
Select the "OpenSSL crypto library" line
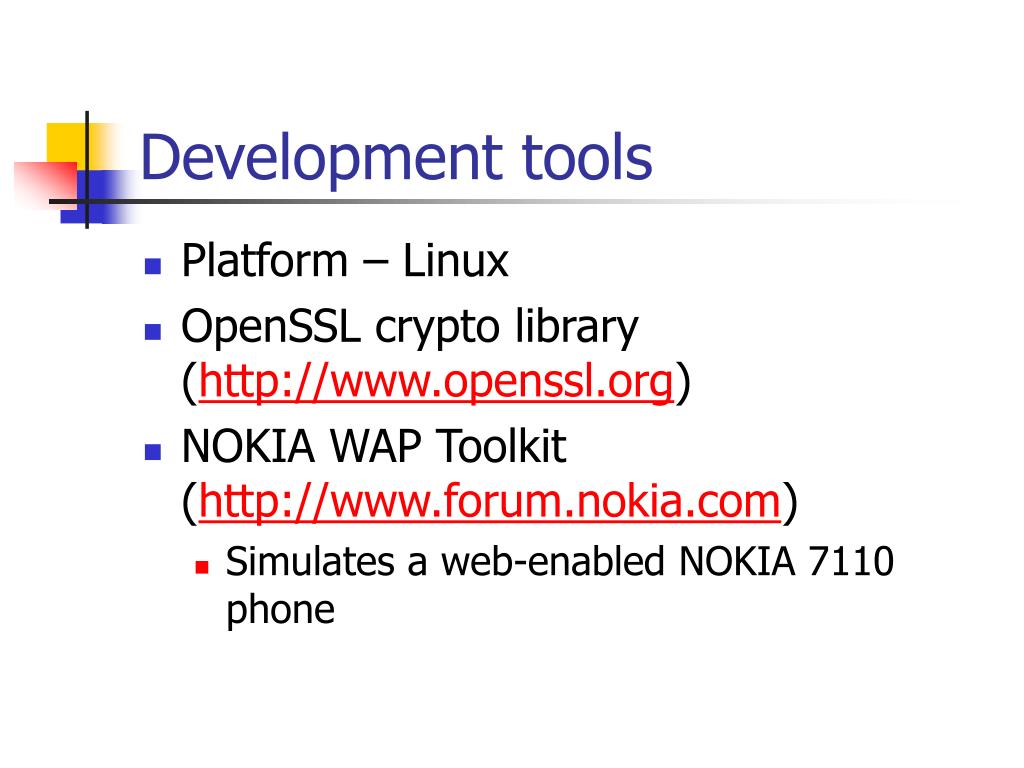coord(409,327)
